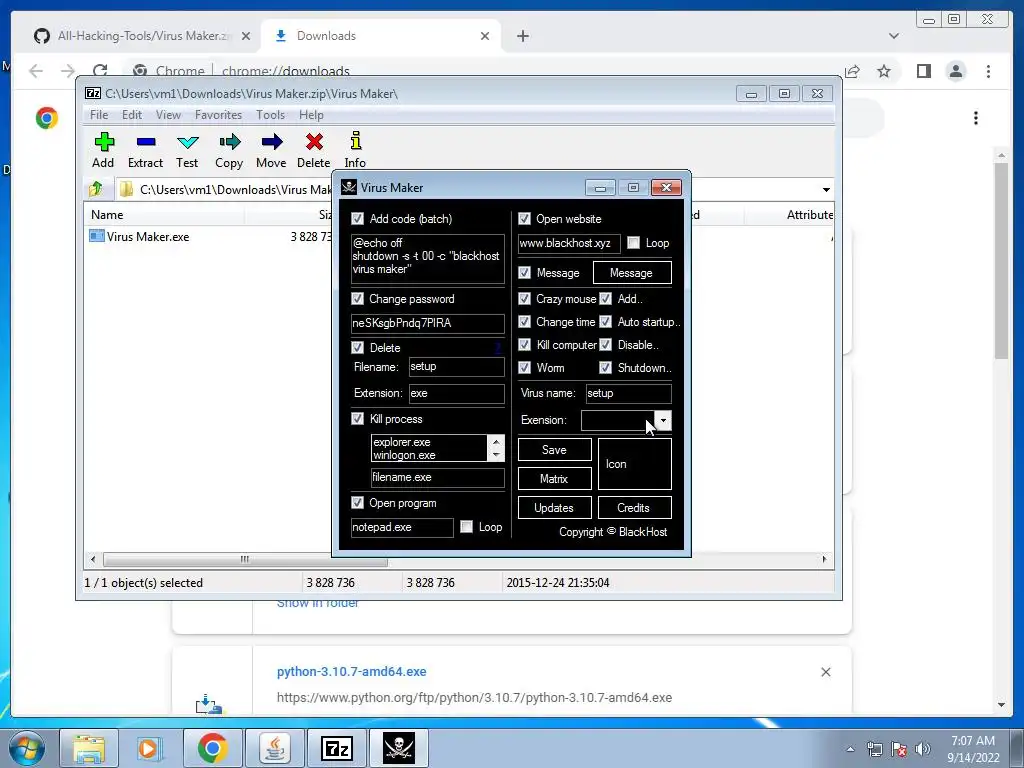Open the python-3.10.7-amd64.exe link
1024x768 pixels.
(x=351, y=671)
